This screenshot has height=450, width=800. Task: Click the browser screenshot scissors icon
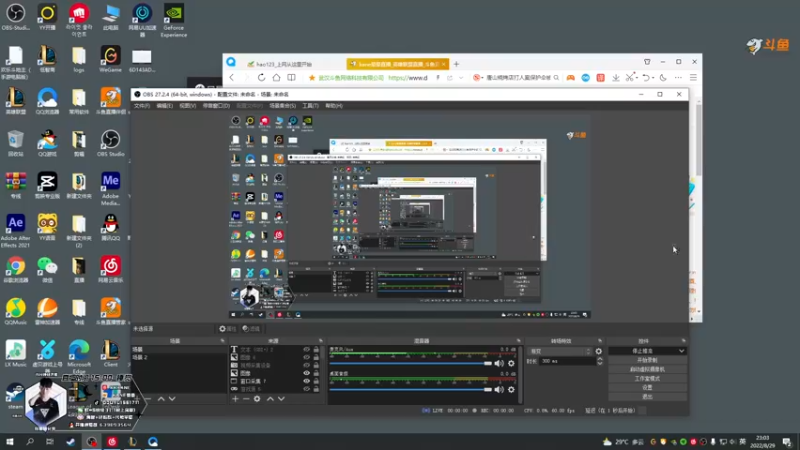[x=630, y=78]
